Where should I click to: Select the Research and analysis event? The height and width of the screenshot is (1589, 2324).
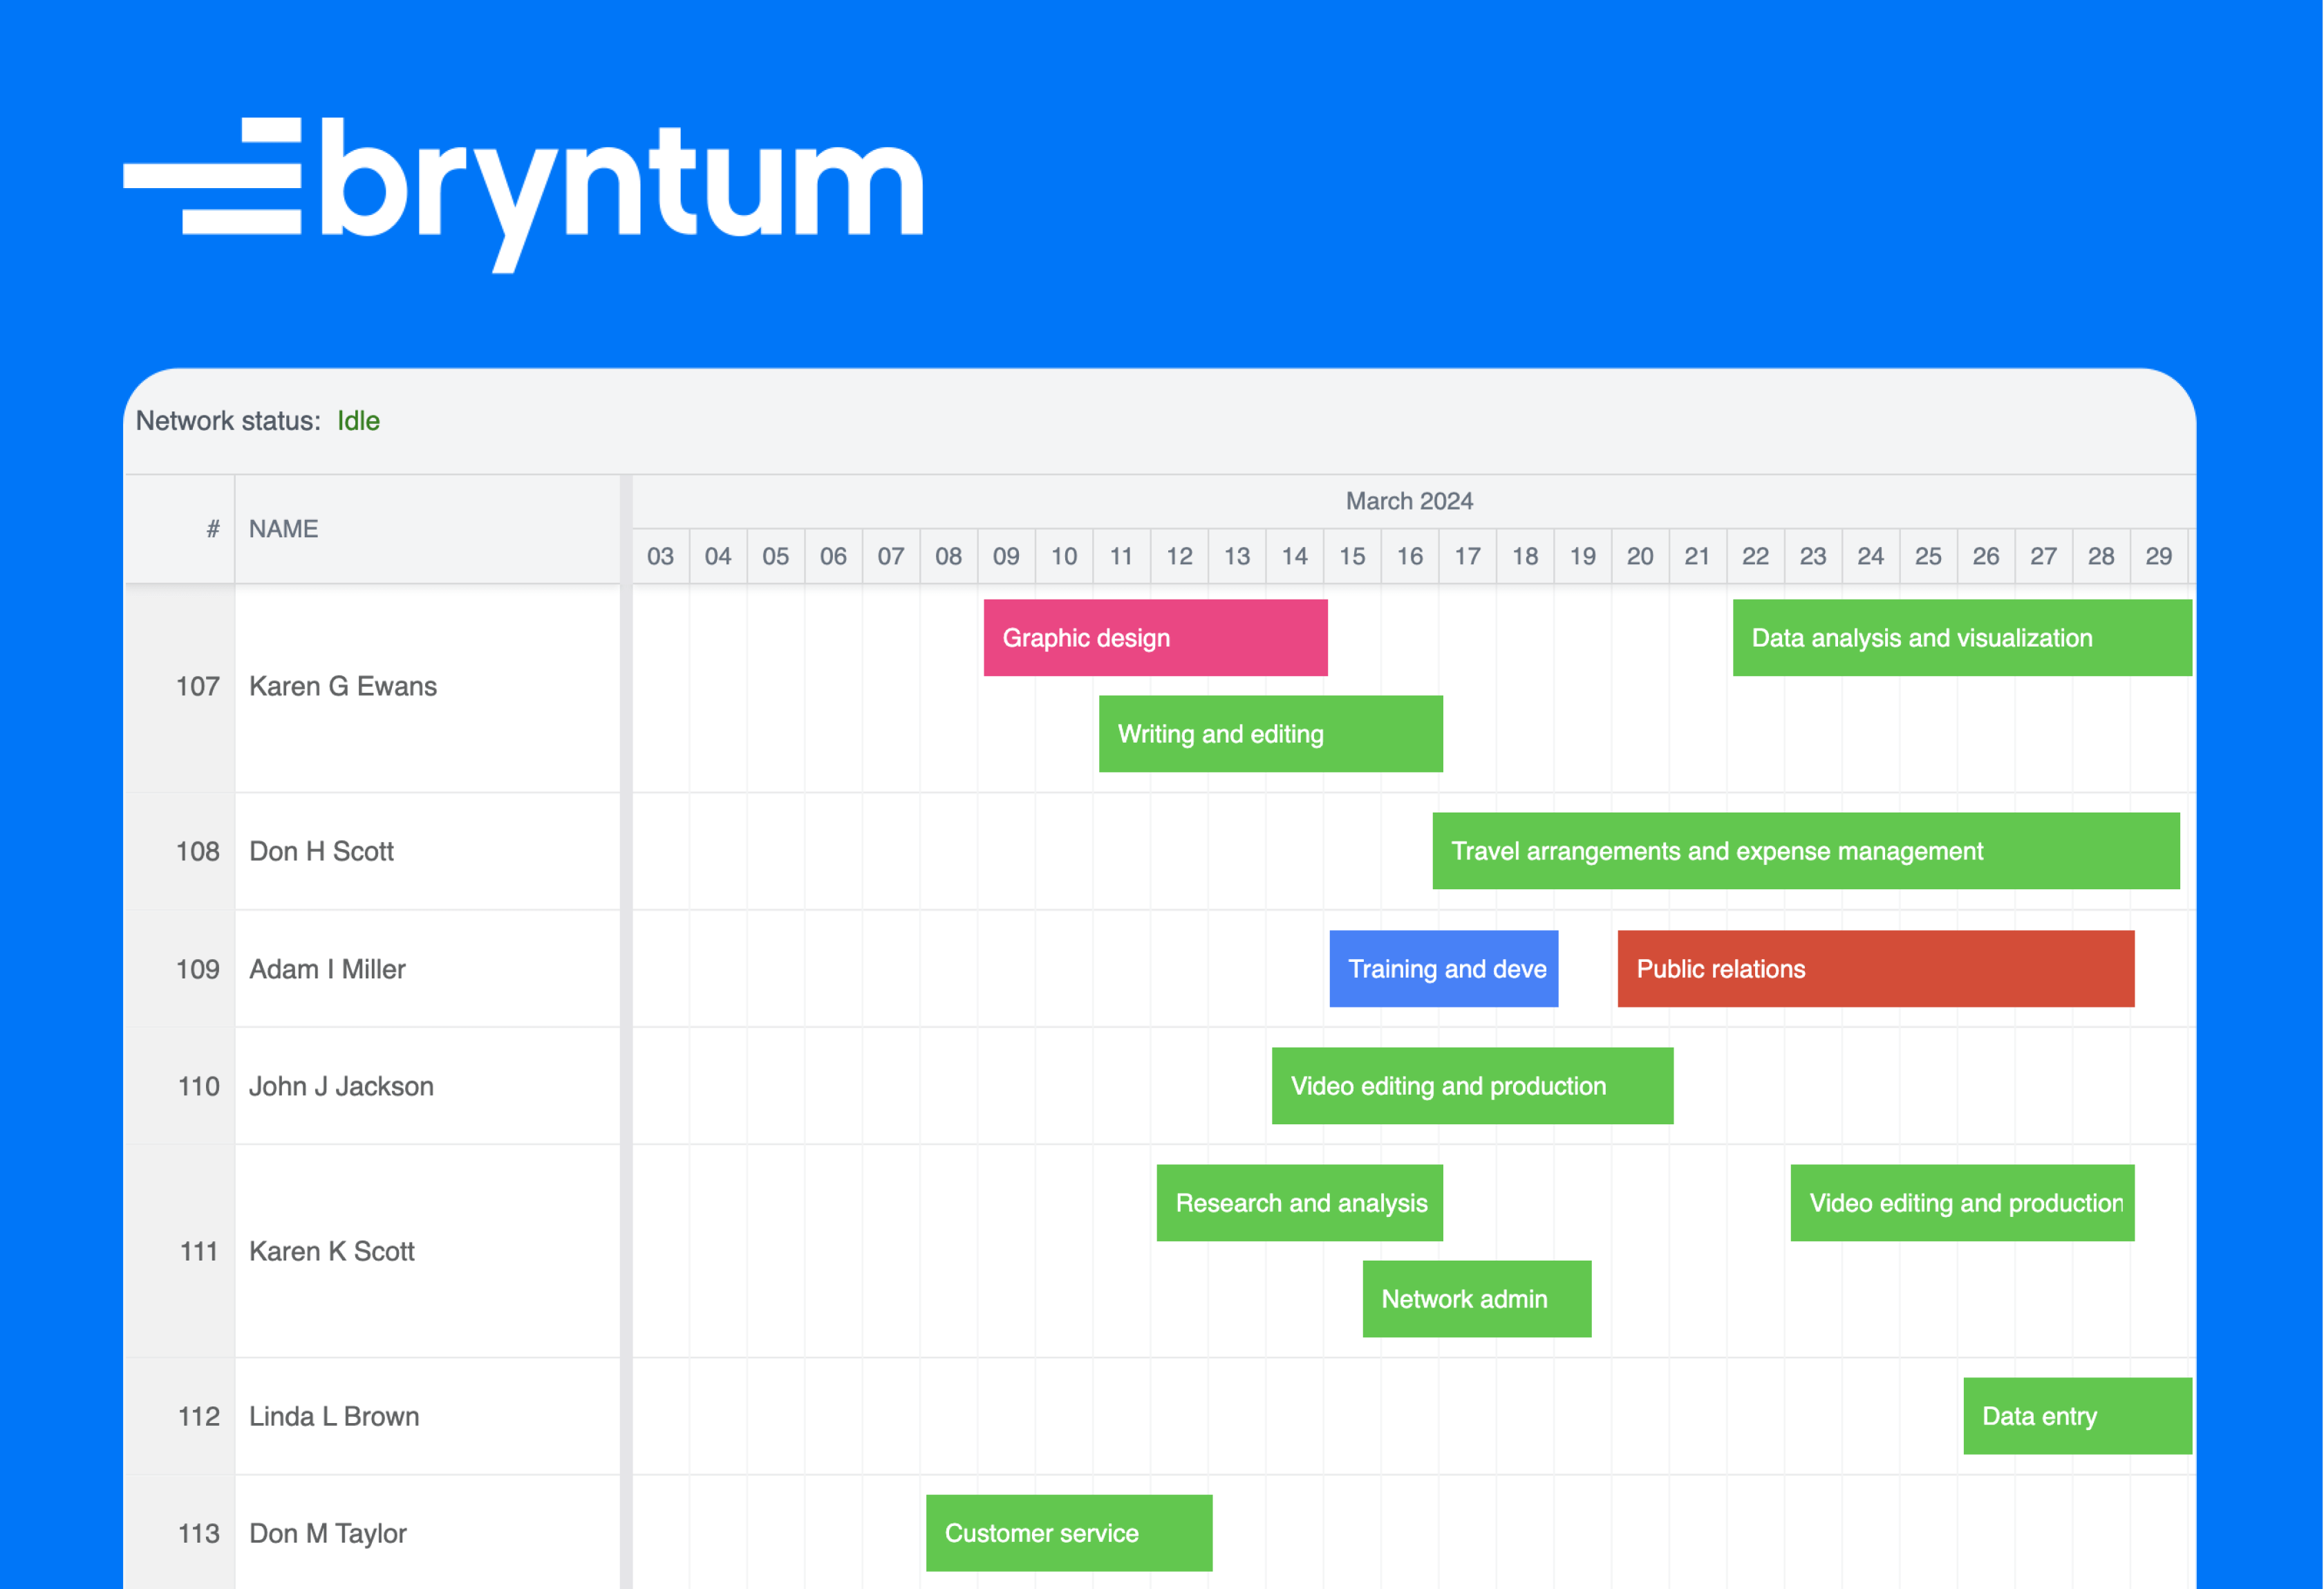click(x=1299, y=1203)
